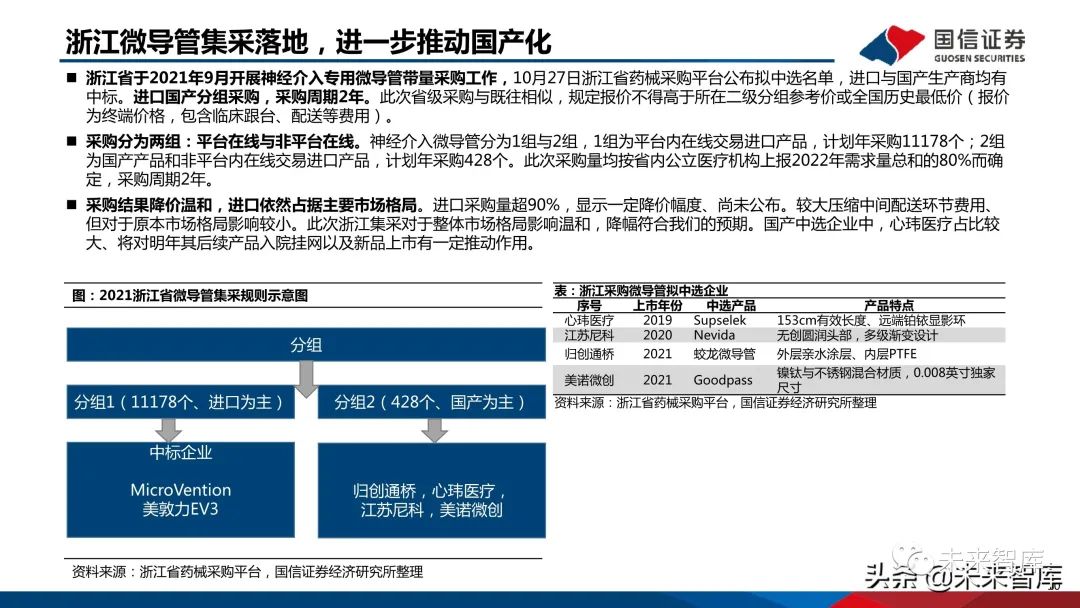This screenshot has height=608, width=1080.
Task: Click the 2021 cell in the 归创通桥 row
Action: (x=658, y=354)
